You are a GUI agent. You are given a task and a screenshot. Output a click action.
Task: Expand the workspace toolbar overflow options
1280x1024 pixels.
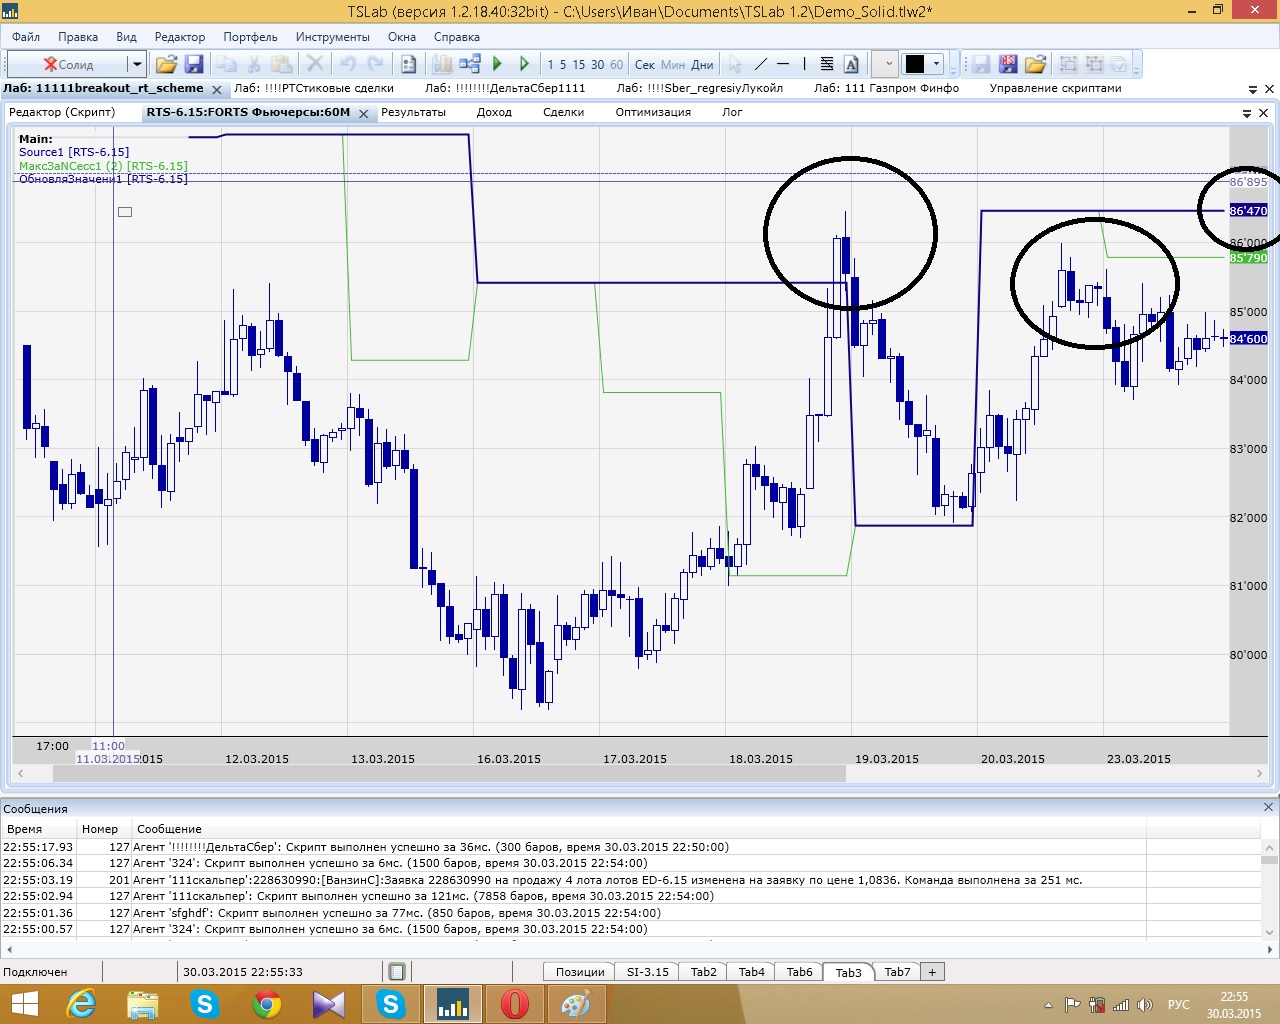coord(1136,65)
